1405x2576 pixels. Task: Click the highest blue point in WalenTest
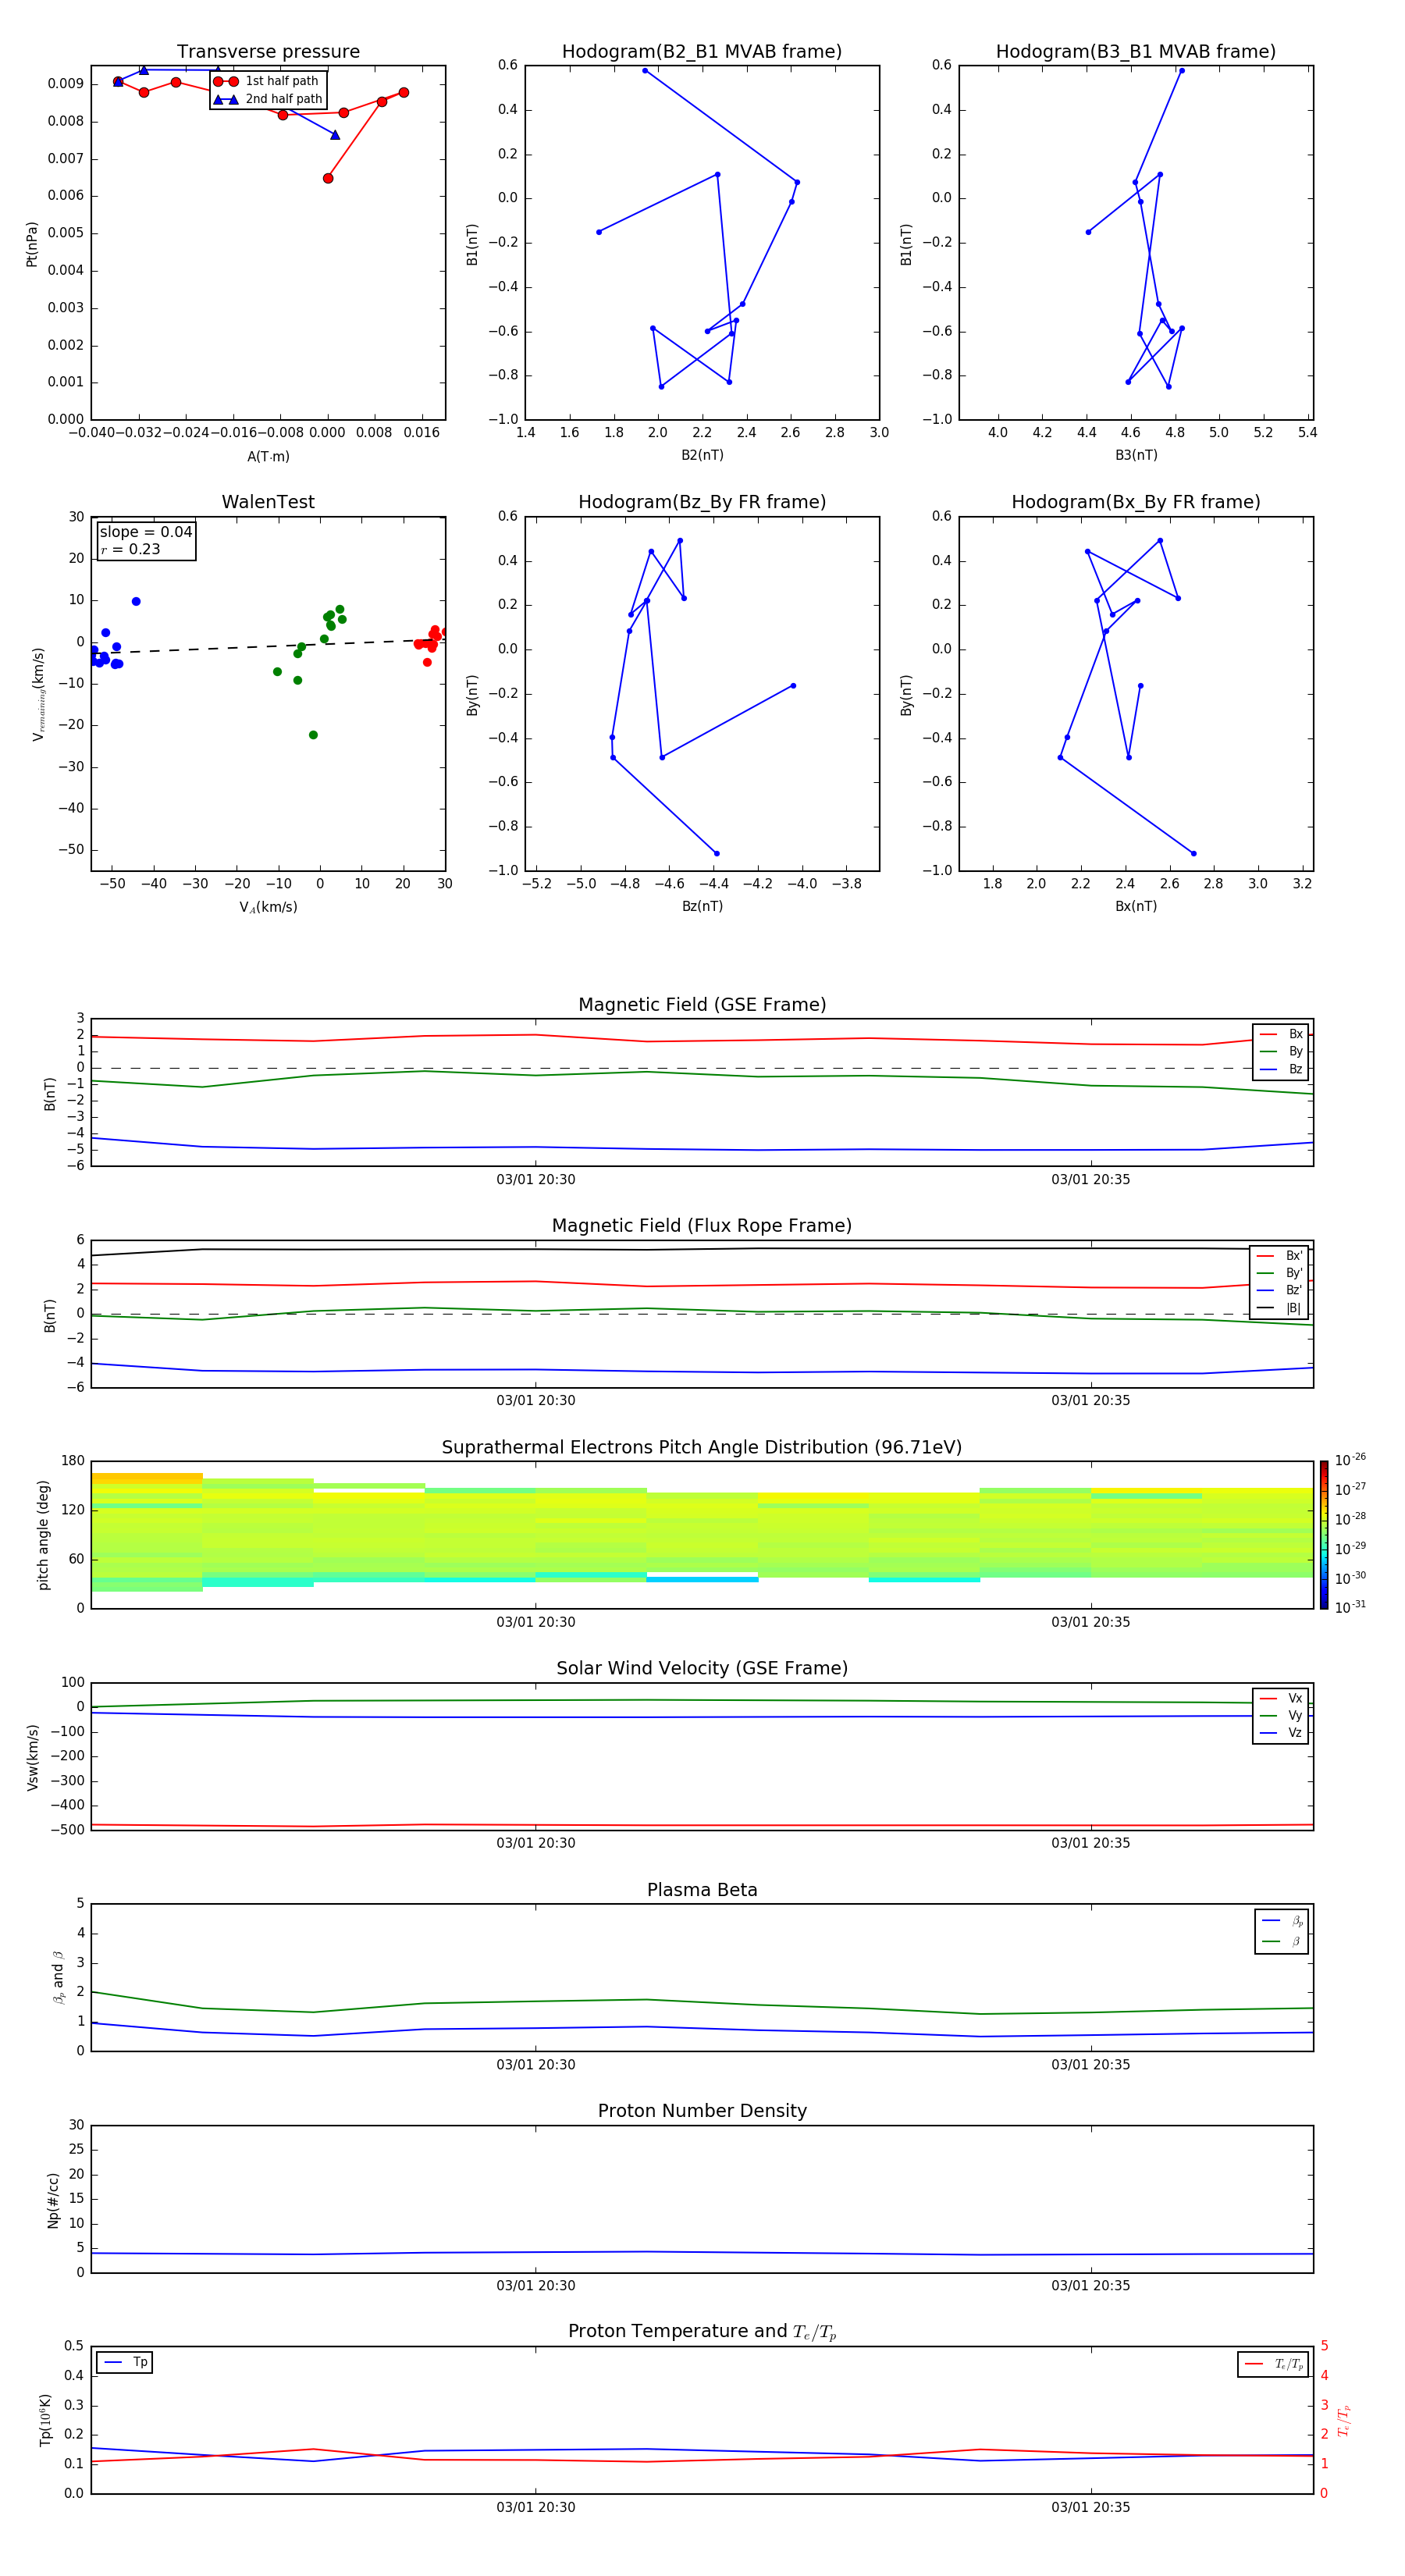(136, 601)
